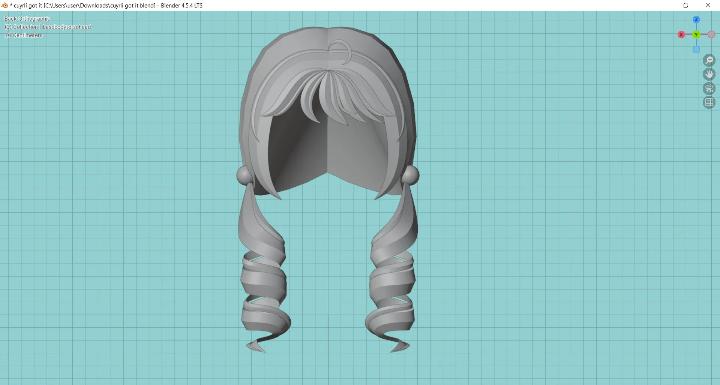Close the Blender window
720x385 pixels.
(708, 5)
